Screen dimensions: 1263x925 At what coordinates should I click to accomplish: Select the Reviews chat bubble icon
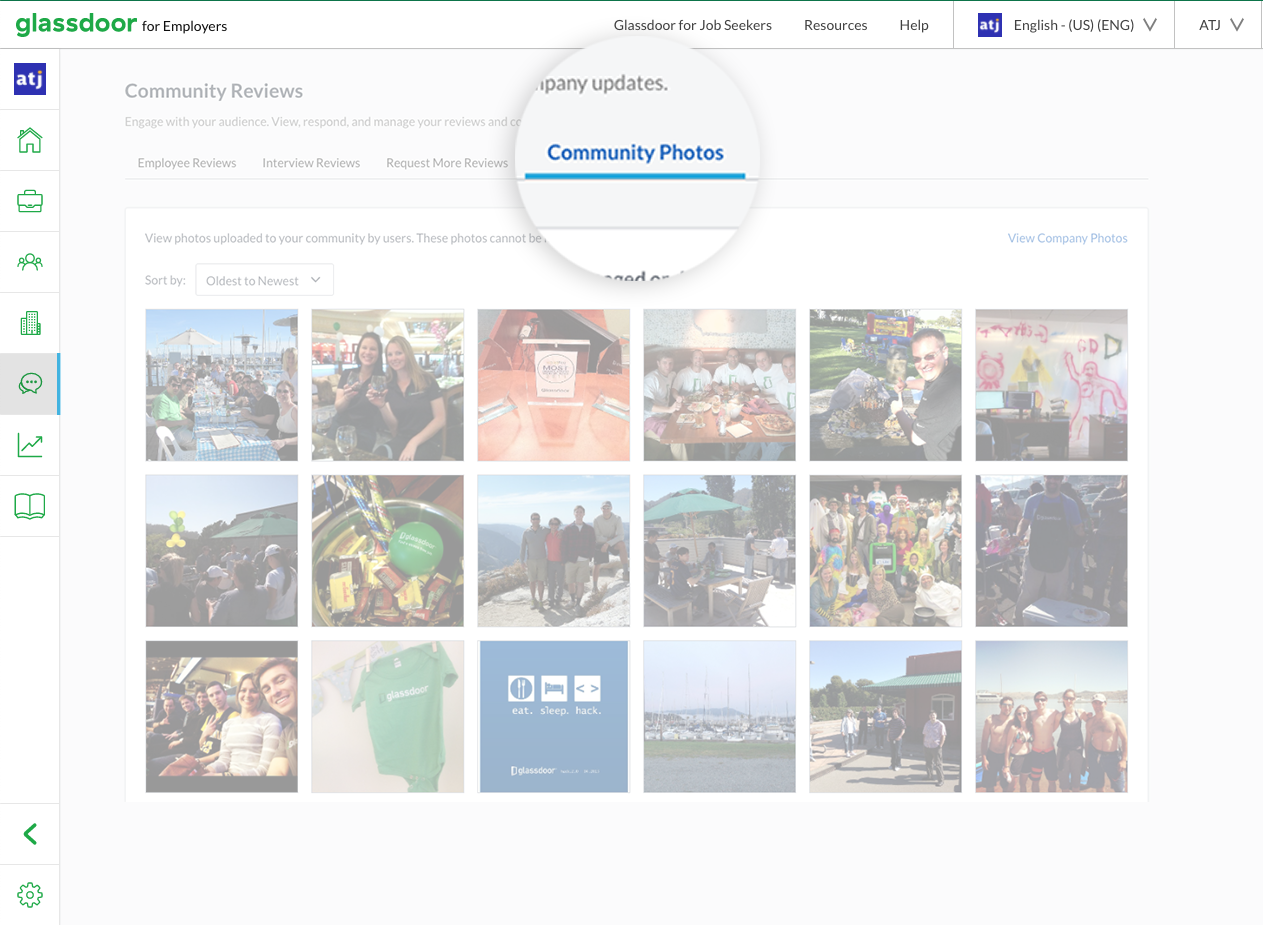pos(29,383)
